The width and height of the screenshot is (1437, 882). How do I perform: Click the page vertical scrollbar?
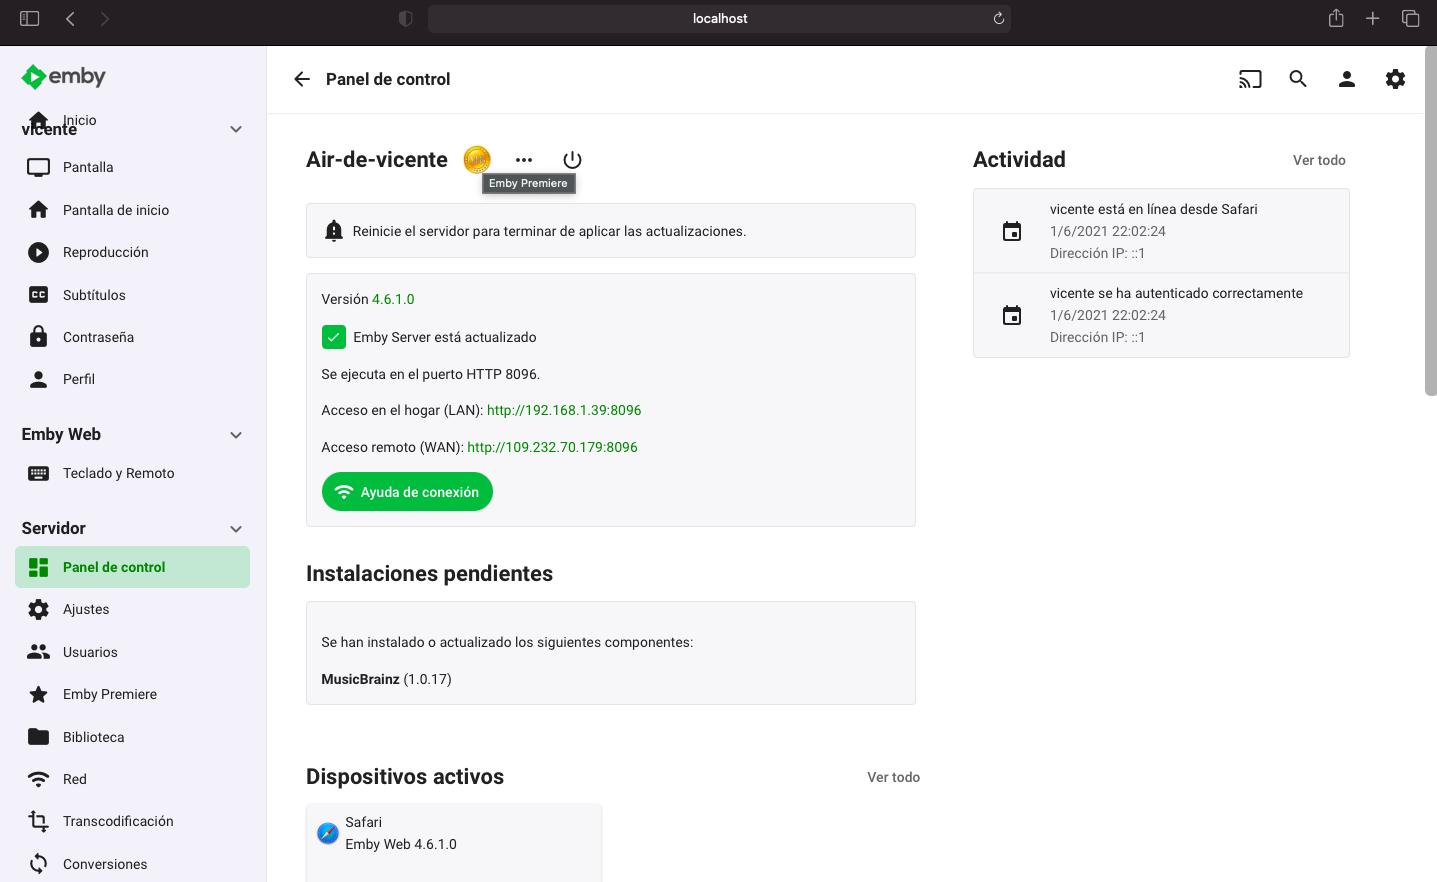[x=1430, y=220]
